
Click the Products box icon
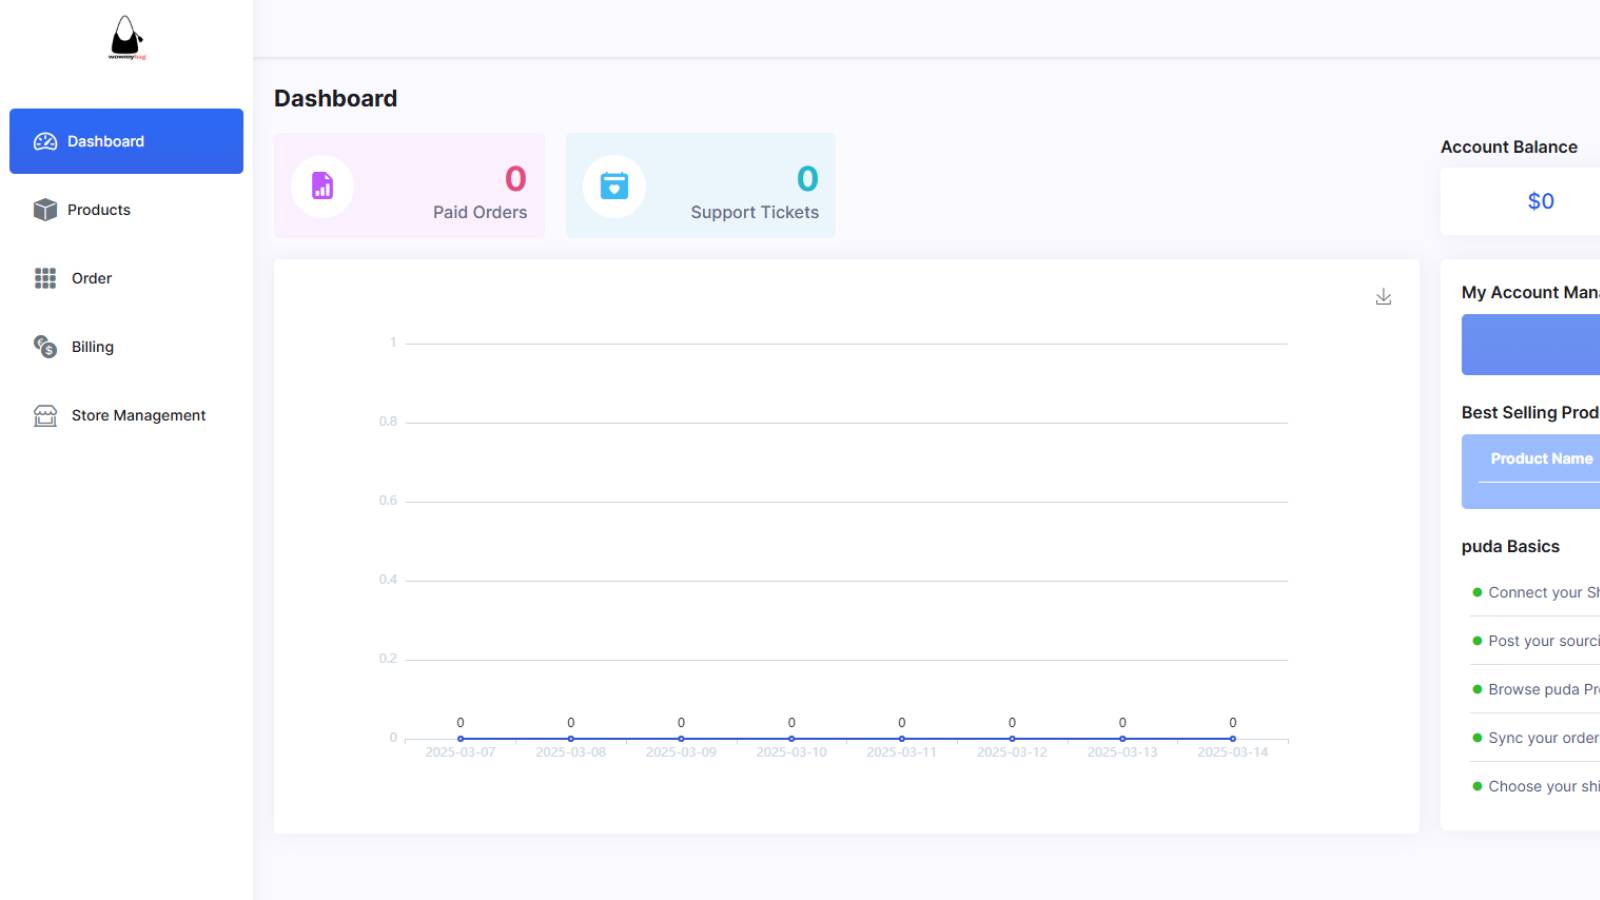coord(45,210)
